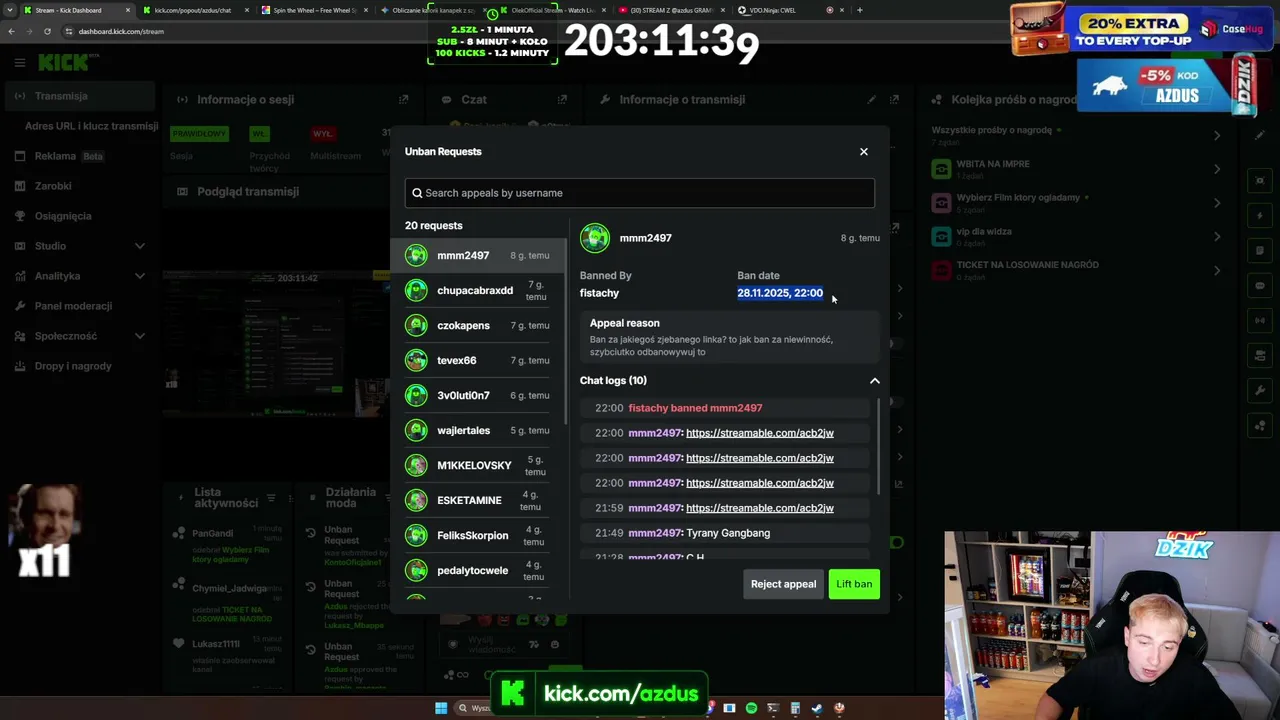1280x720 pixels.
Task: Select the tevex66 unban request
Action: (x=478, y=360)
